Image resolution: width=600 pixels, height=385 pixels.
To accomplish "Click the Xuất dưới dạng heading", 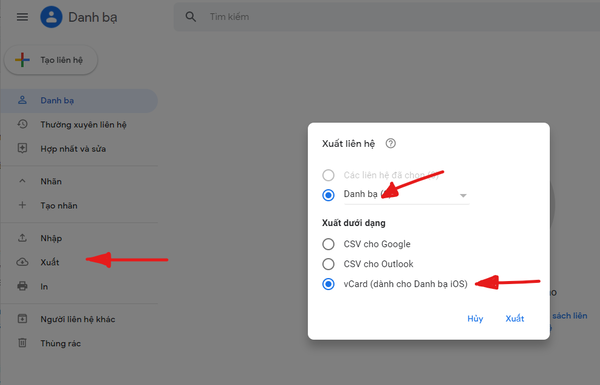I will point(354,223).
